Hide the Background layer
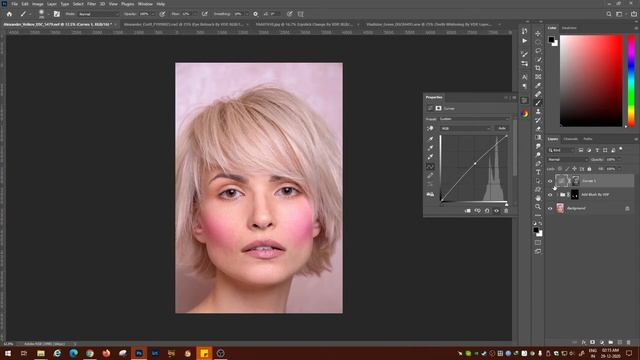This screenshot has height=360, width=640. pos(550,209)
